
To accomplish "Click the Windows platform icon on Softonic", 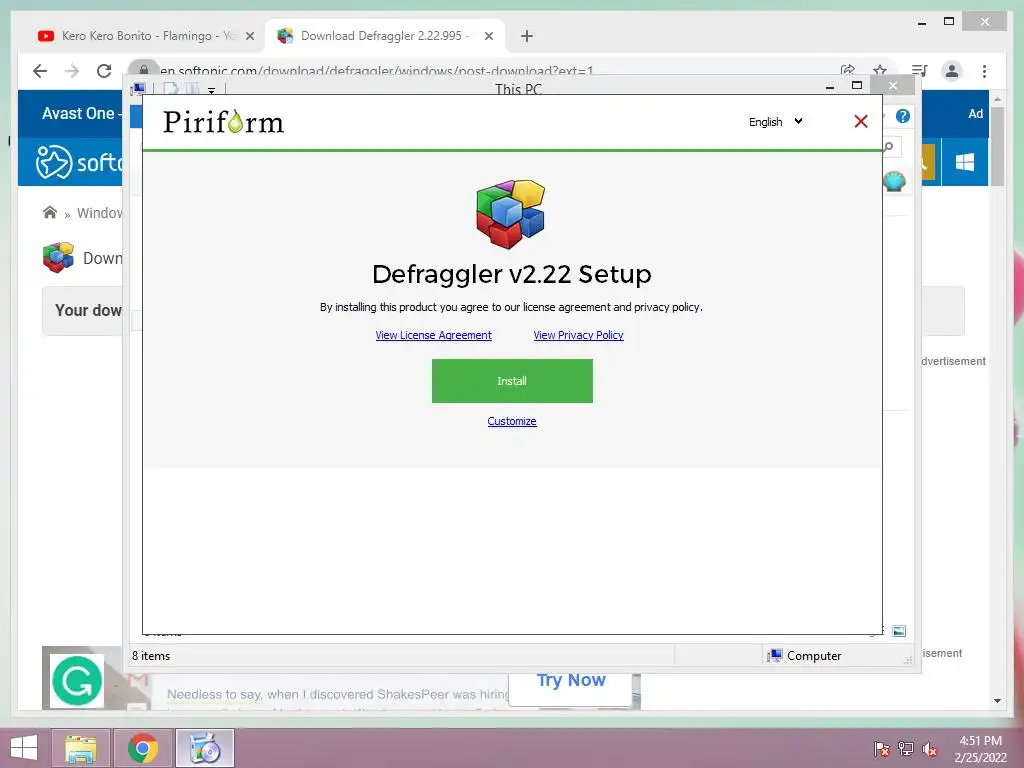I will coord(965,162).
